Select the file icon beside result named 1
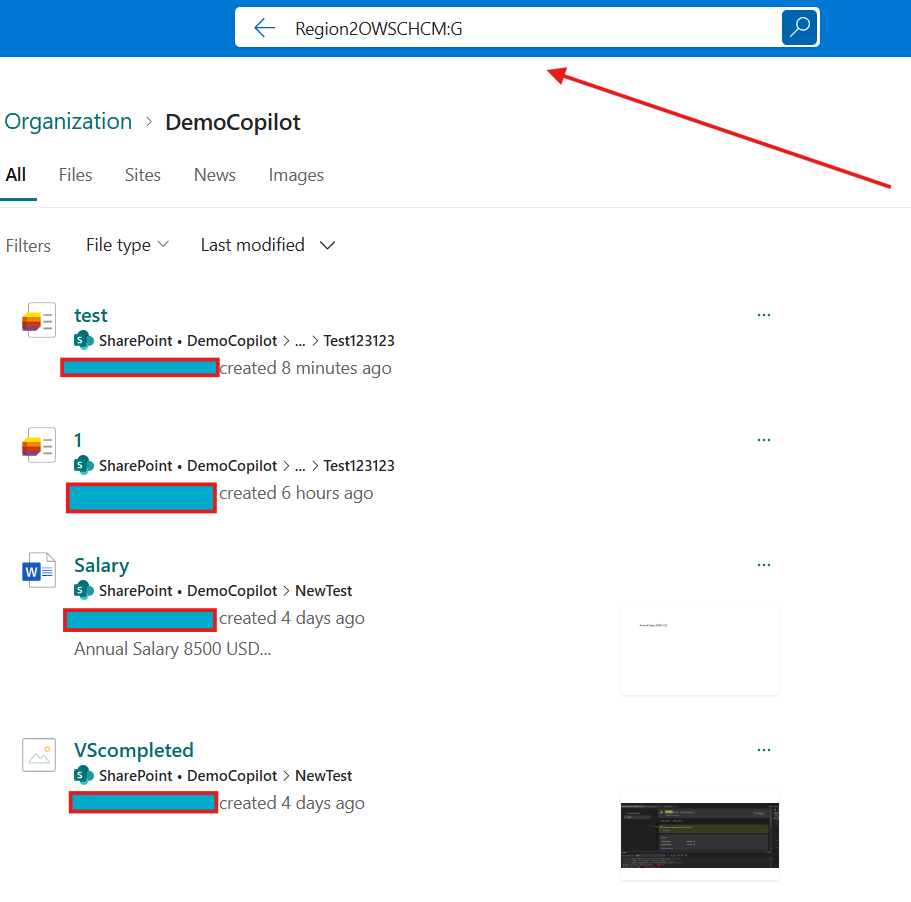911x902 pixels. coord(38,445)
